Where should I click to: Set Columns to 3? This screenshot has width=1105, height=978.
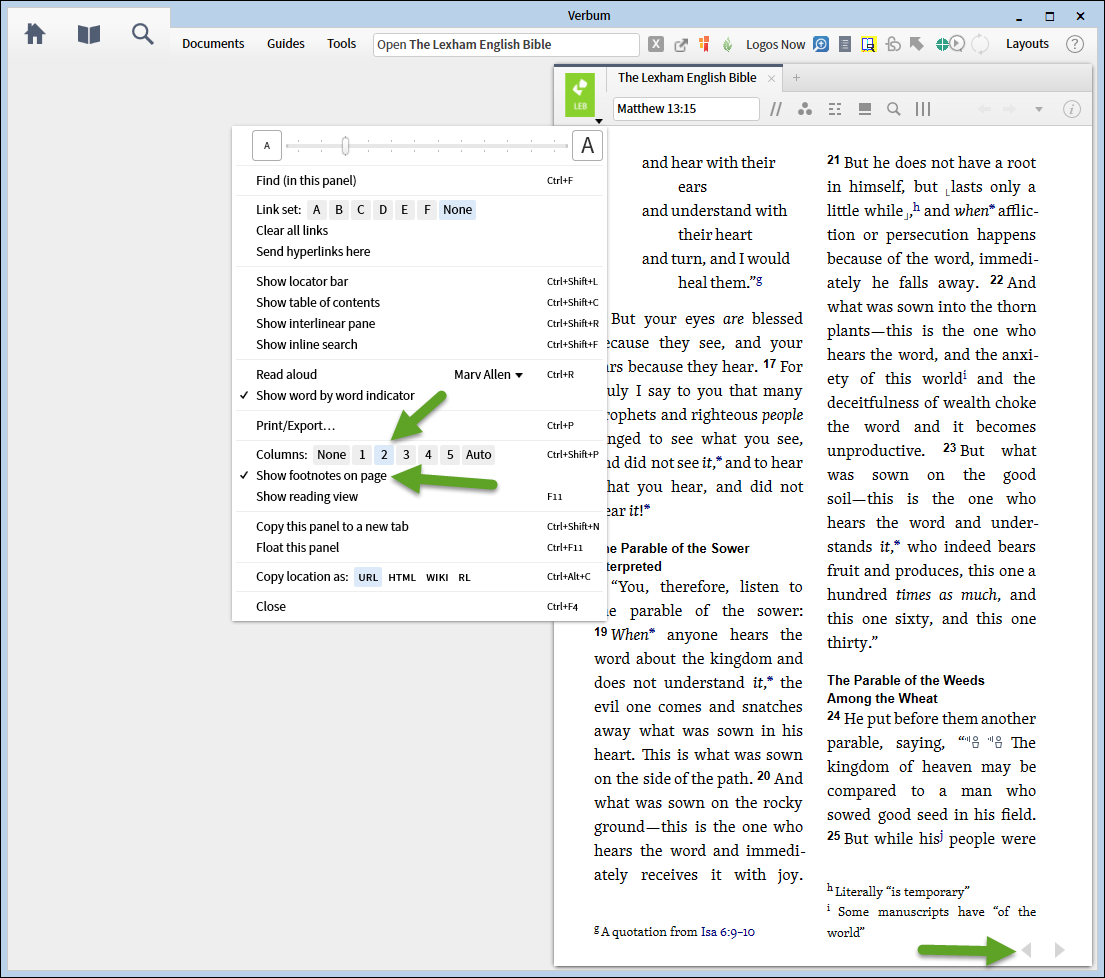tap(406, 455)
